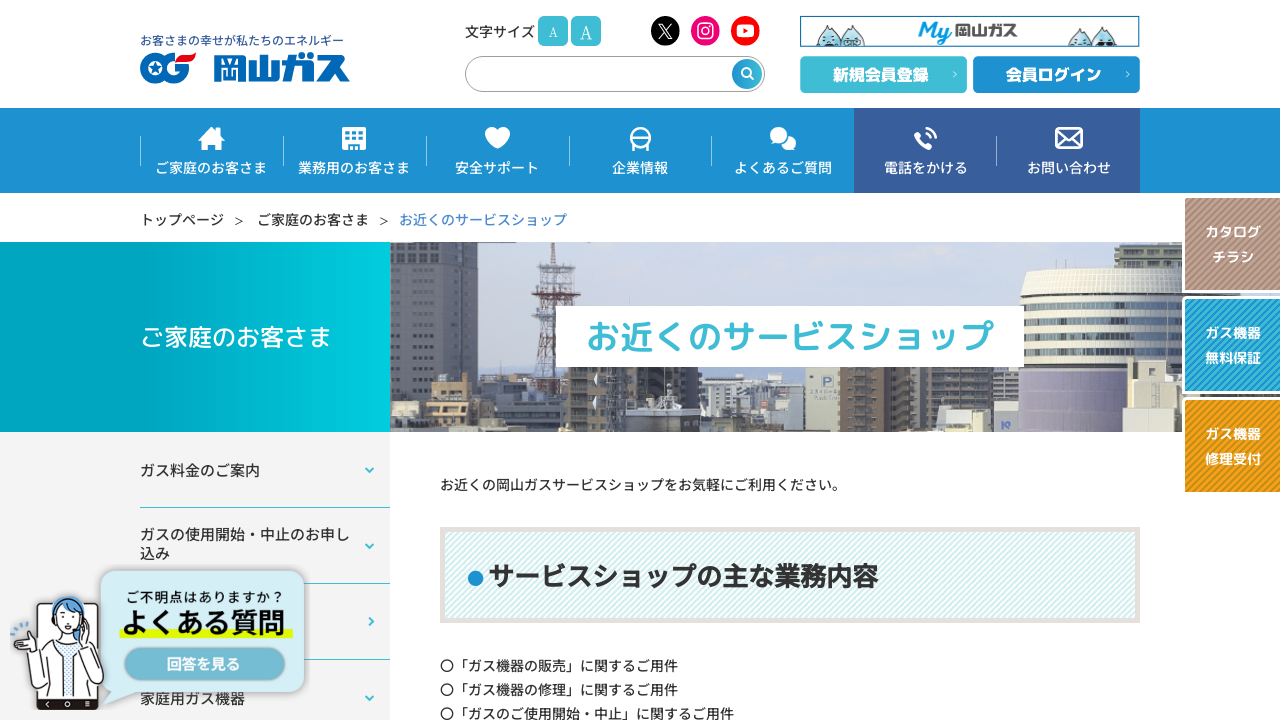Click the search magnifier button

coord(746,74)
